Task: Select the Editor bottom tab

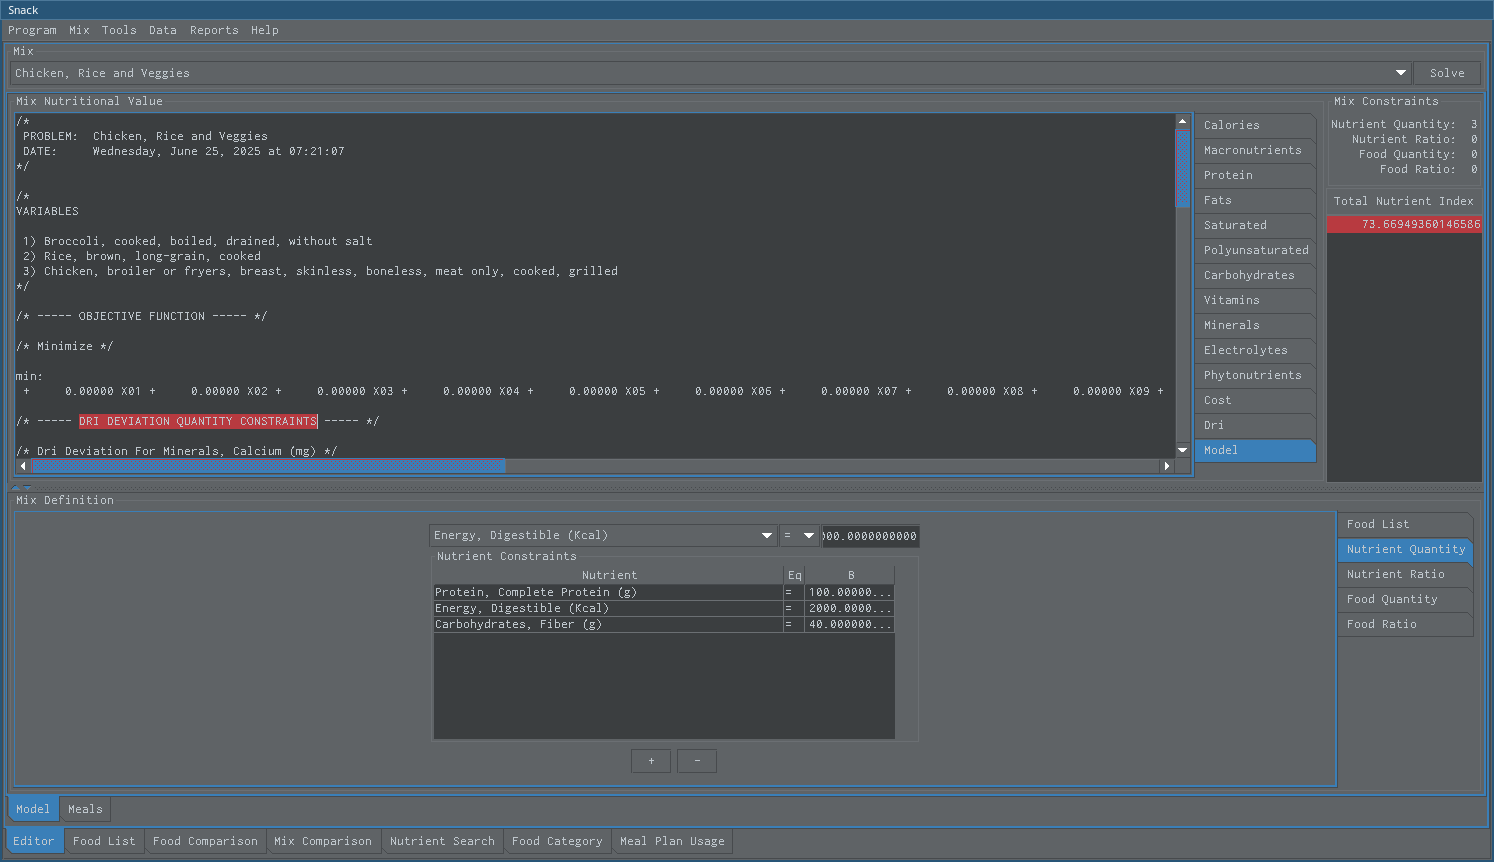Action: [x=34, y=841]
